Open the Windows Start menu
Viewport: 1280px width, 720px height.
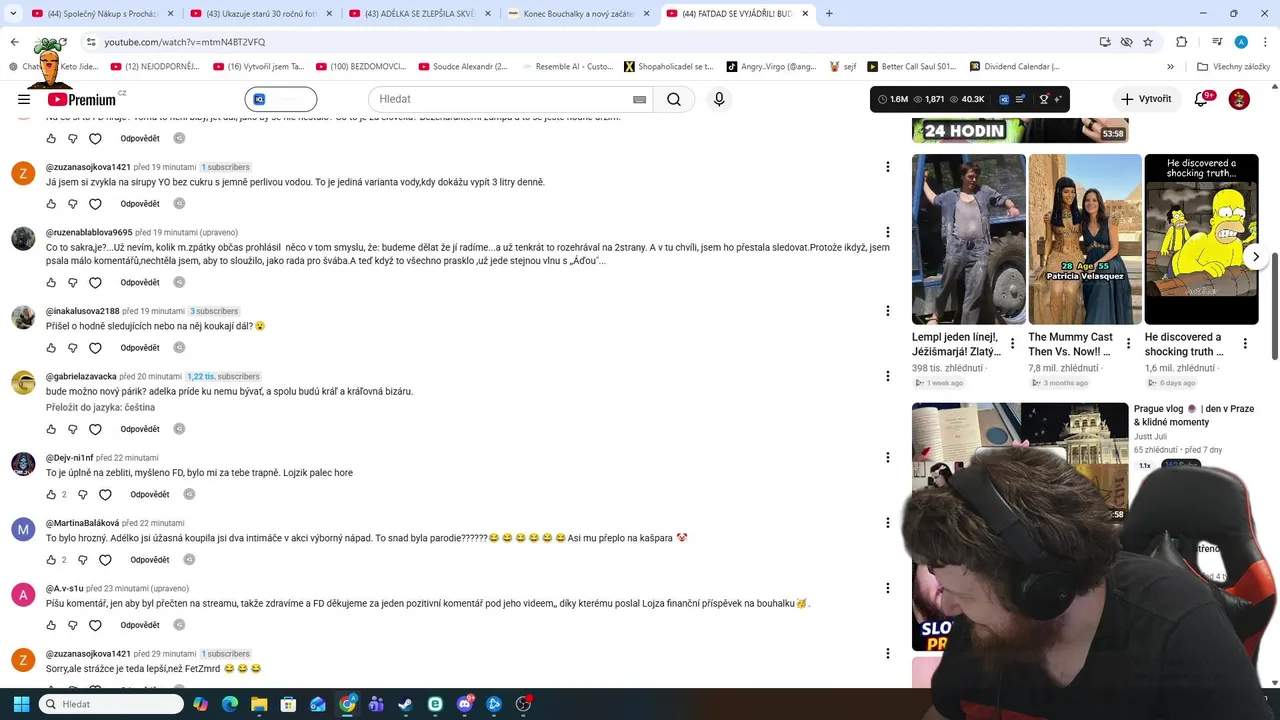pos(20,704)
